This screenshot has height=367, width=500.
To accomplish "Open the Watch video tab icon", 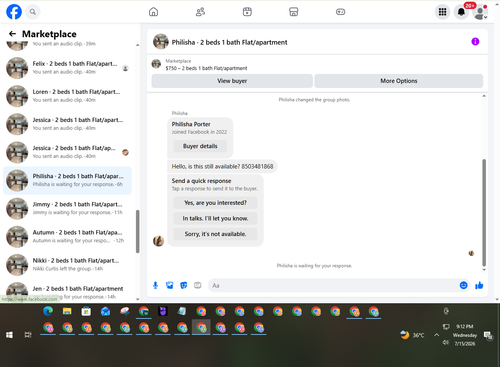I will (247, 12).
